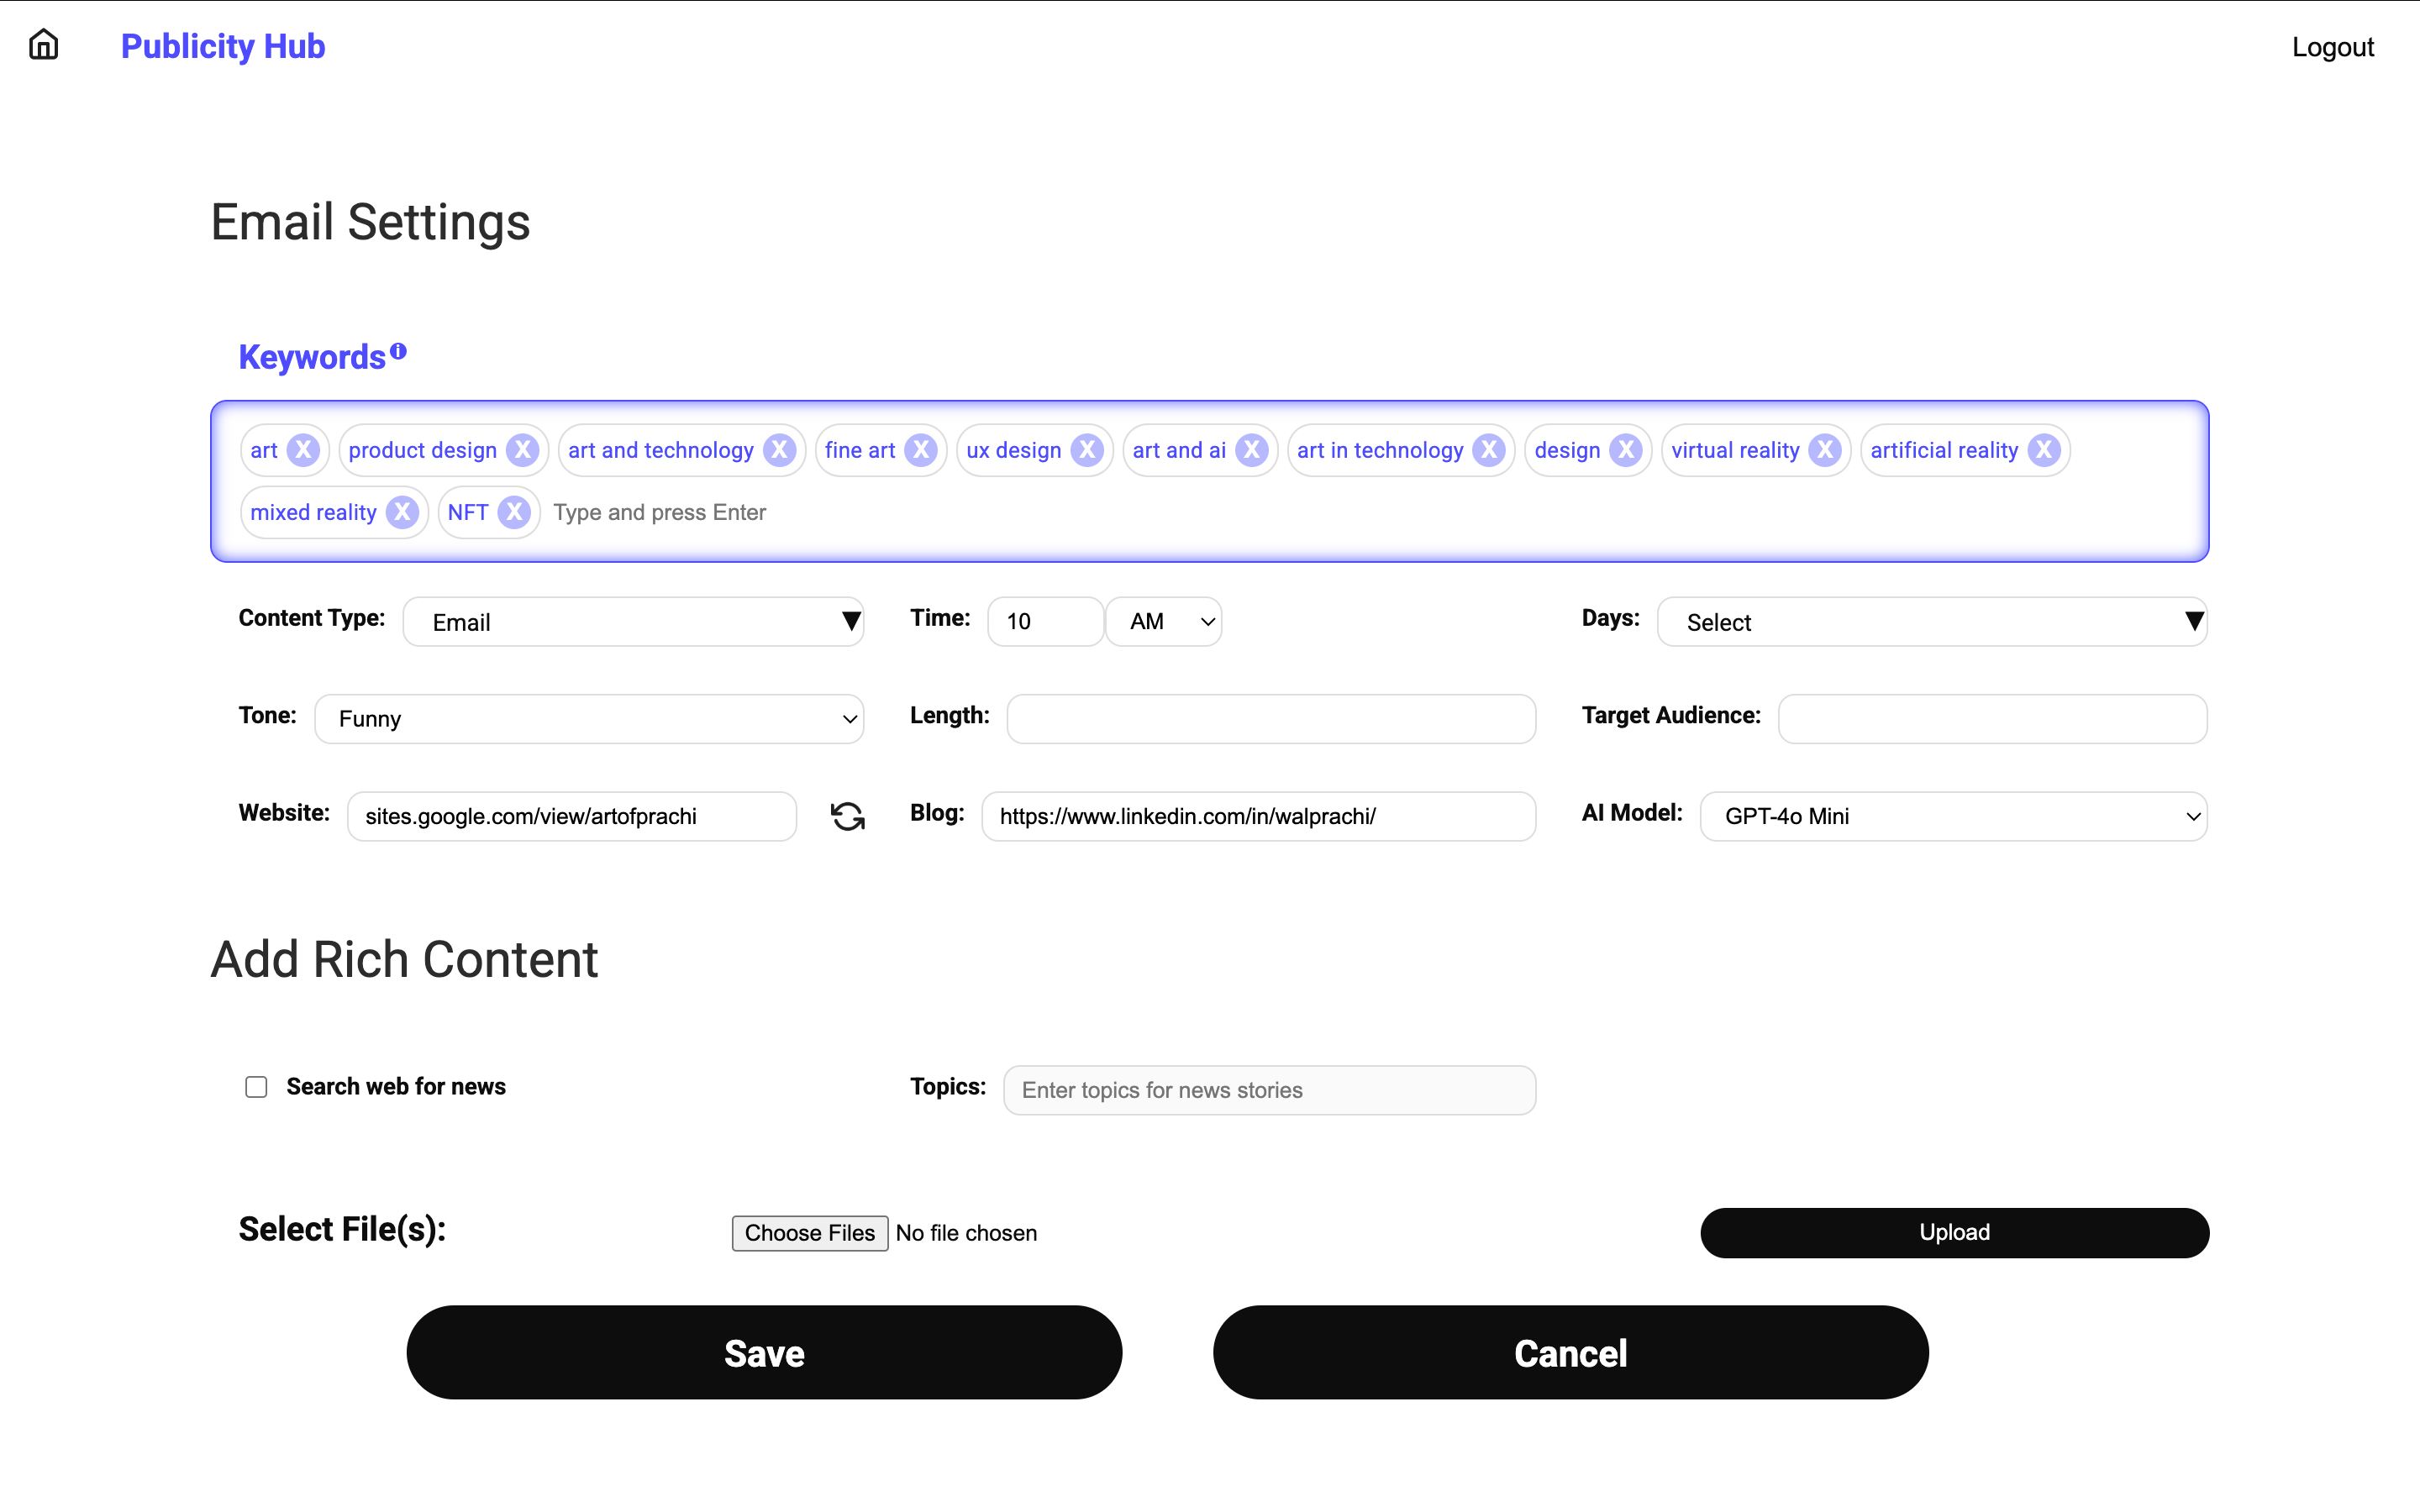Image resolution: width=2420 pixels, height=1512 pixels.
Task: Open the Content Type dropdown
Action: click(x=633, y=622)
